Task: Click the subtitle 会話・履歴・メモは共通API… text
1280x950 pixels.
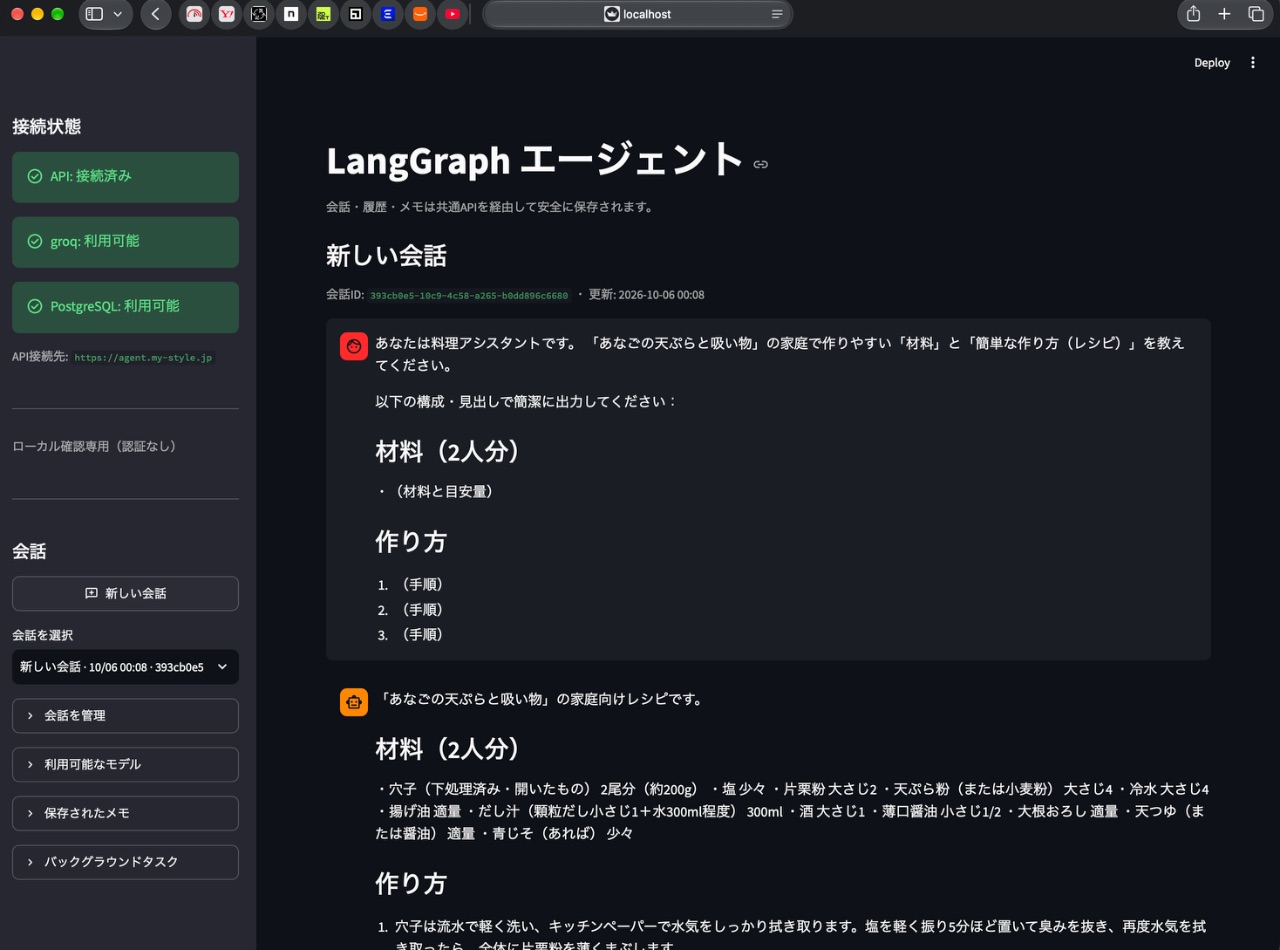Action: 490,207
